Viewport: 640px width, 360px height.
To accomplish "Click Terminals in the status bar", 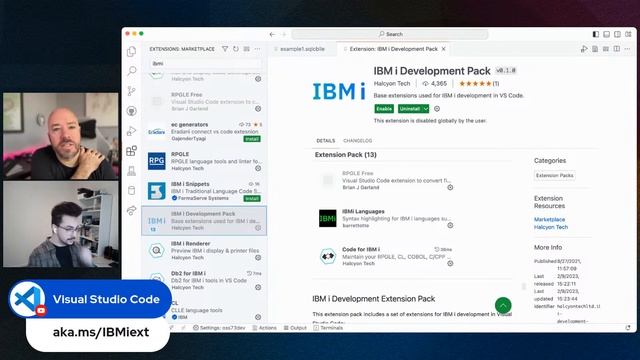I will (328, 328).
